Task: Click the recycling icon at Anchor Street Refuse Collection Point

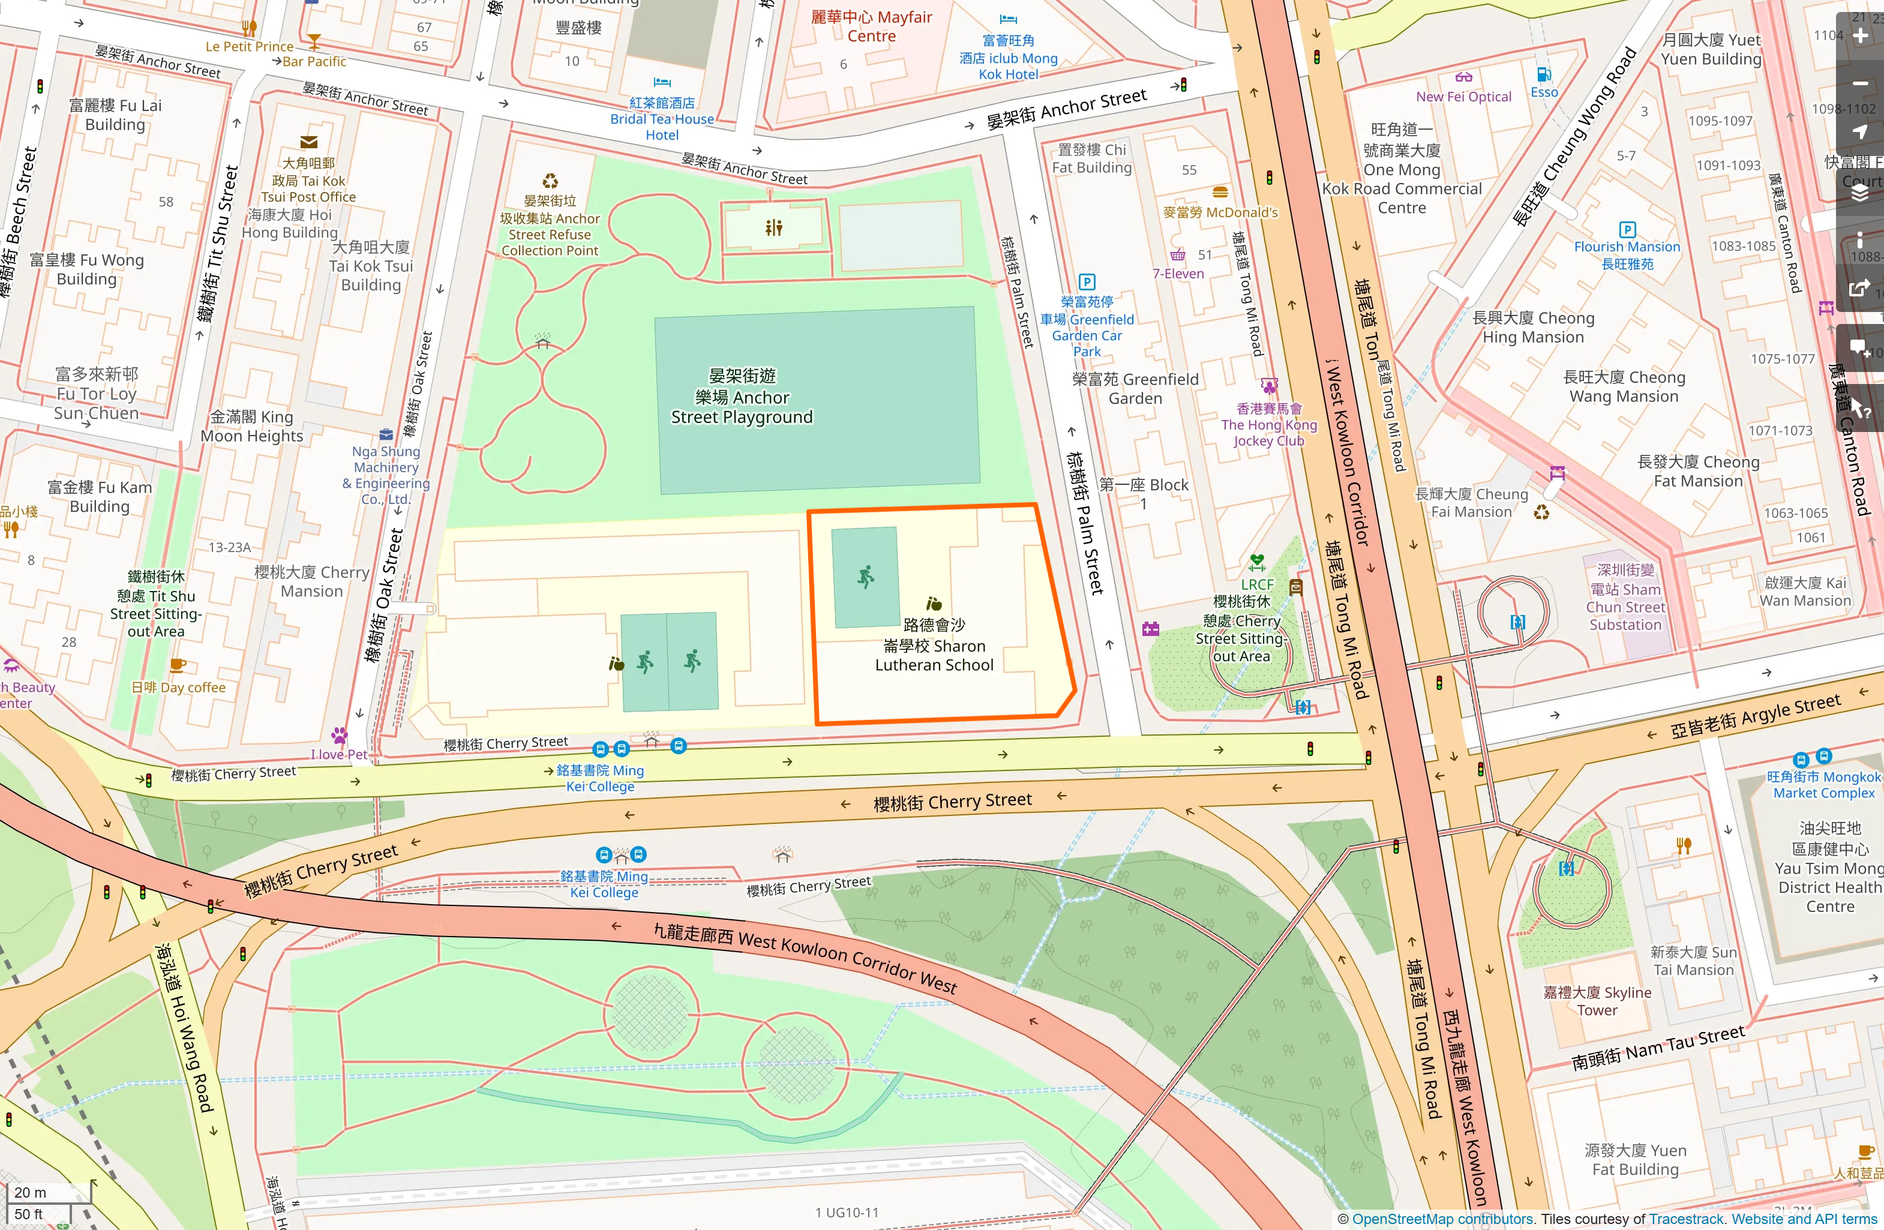Action: click(549, 181)
